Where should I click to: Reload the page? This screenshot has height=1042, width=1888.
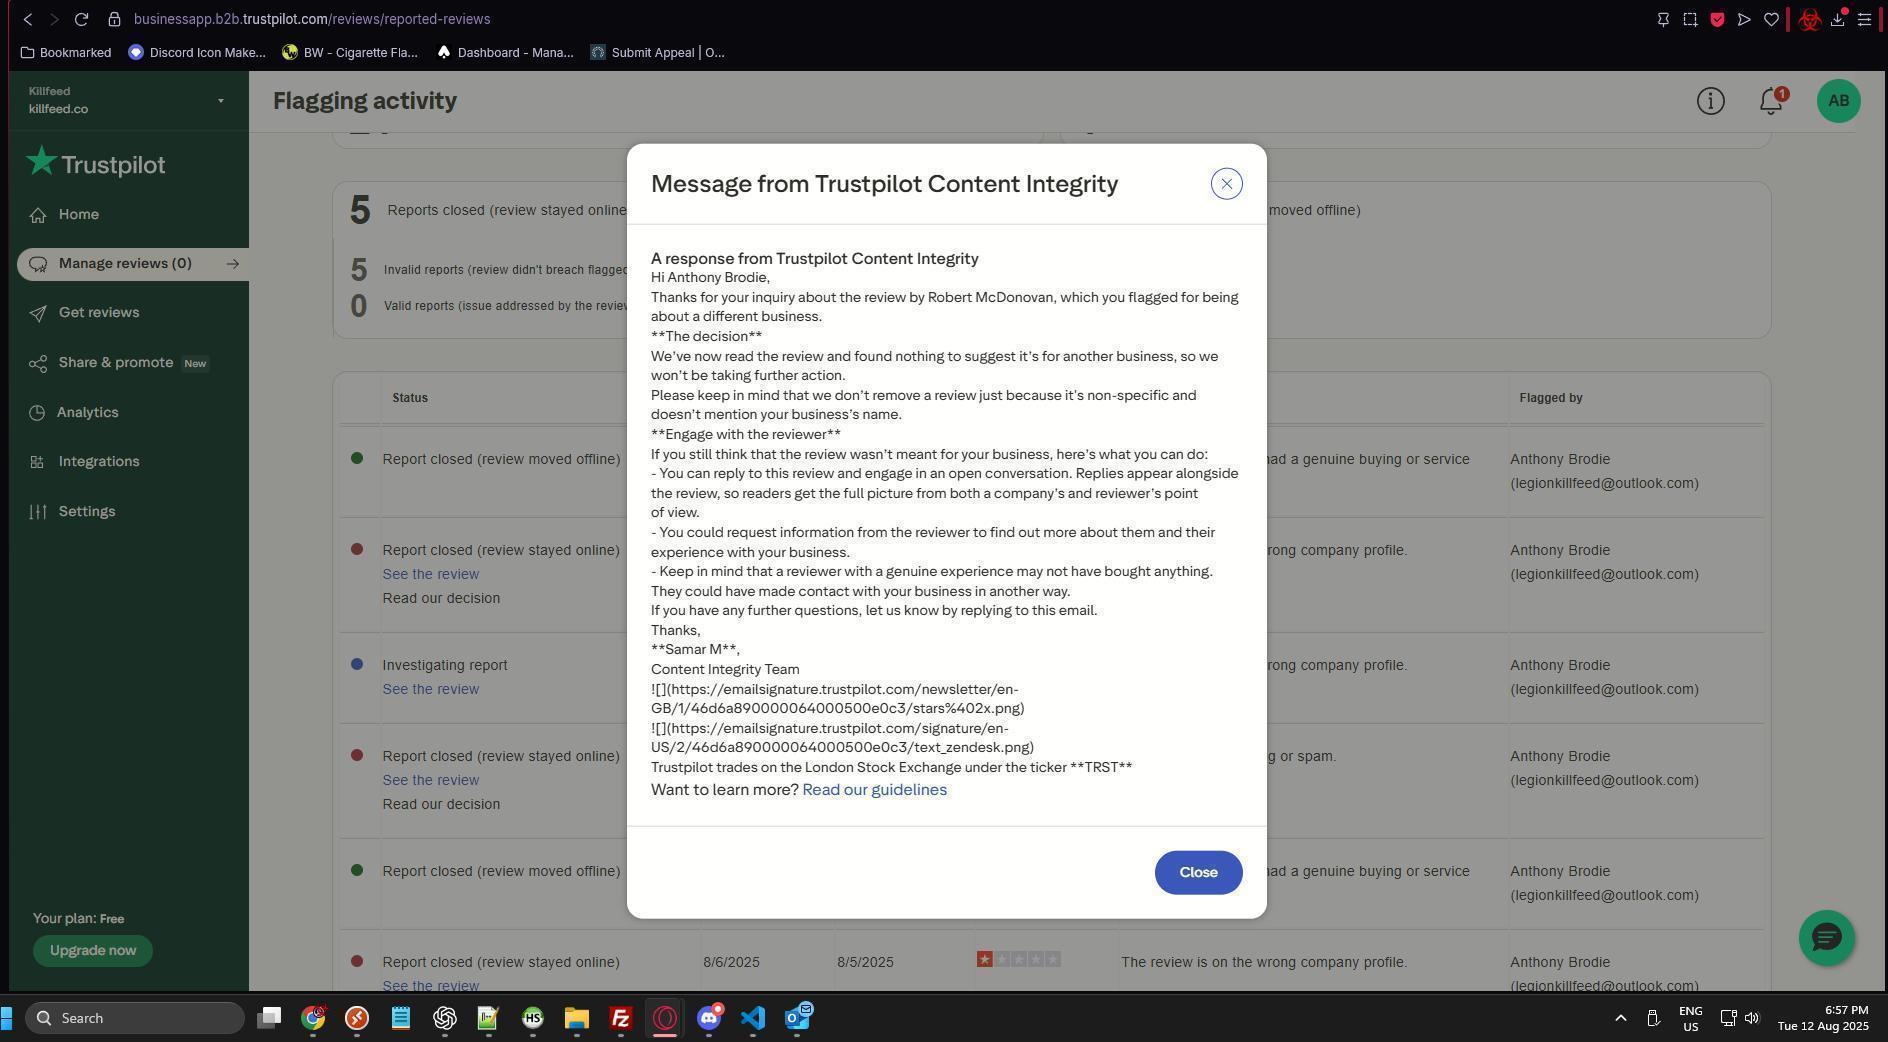point(81,19)
